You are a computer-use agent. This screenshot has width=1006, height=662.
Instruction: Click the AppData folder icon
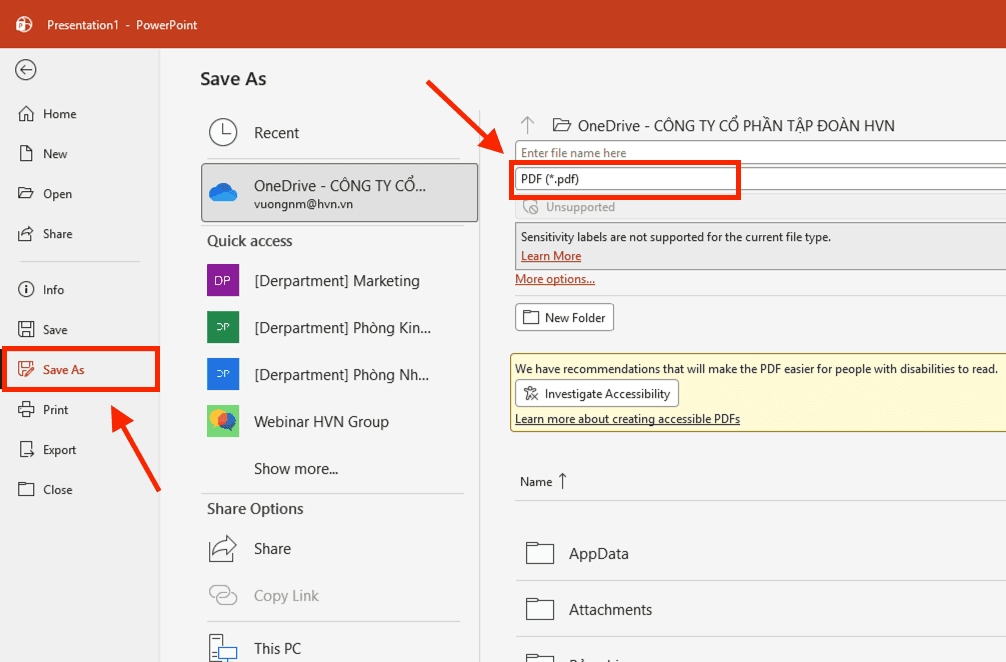(540, 553)
